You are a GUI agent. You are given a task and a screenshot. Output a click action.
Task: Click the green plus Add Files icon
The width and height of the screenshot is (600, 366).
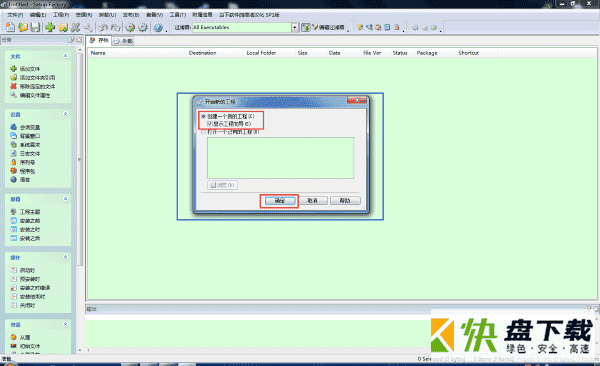(50, 27)
